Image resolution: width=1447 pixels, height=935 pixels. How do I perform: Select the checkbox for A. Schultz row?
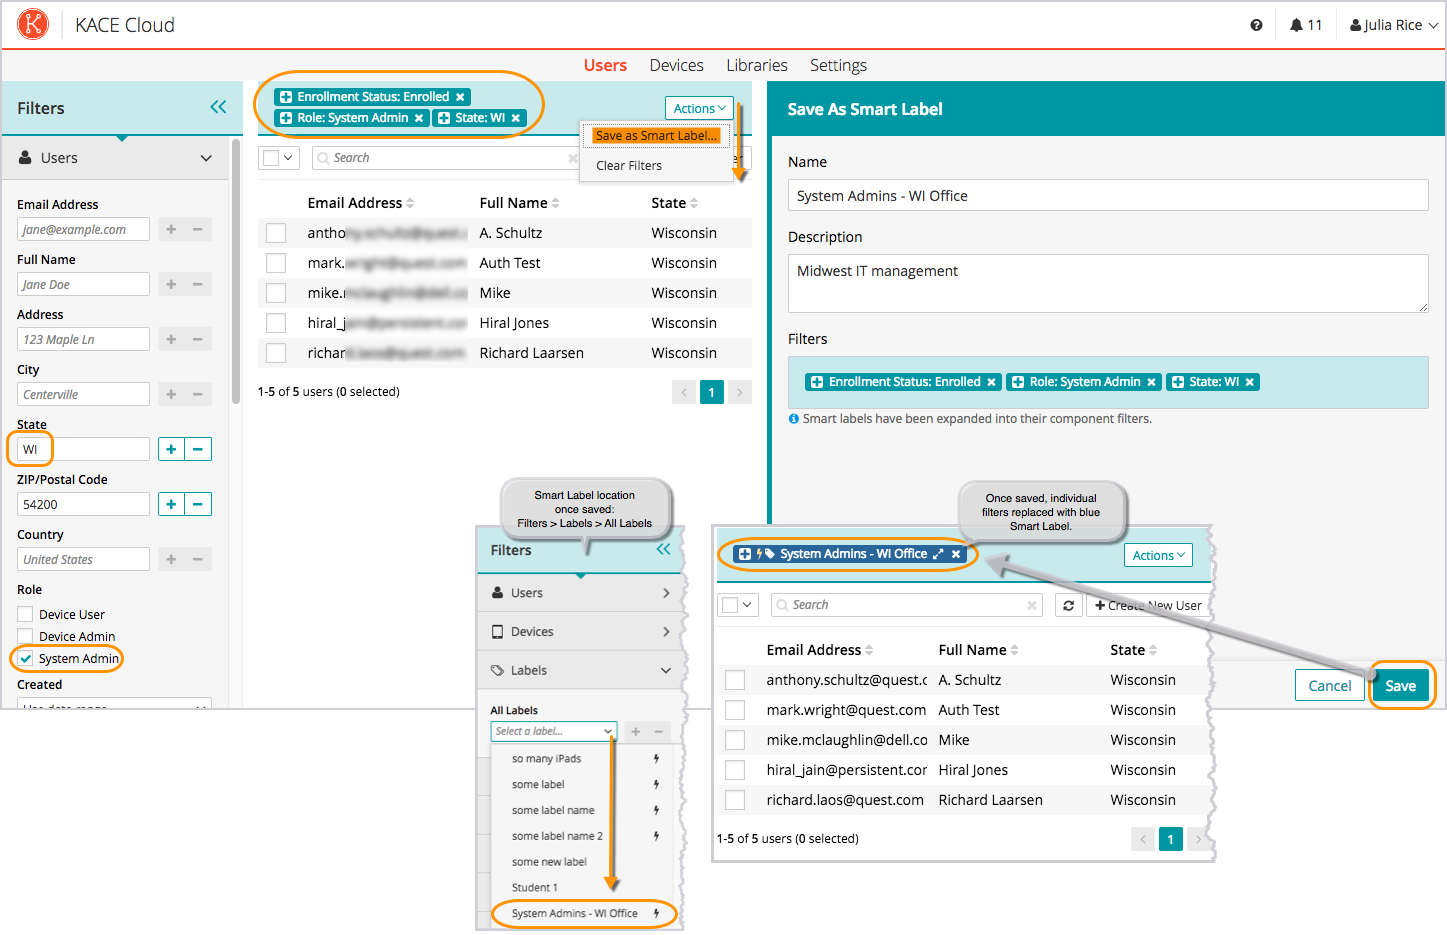(x=276, y=233)
